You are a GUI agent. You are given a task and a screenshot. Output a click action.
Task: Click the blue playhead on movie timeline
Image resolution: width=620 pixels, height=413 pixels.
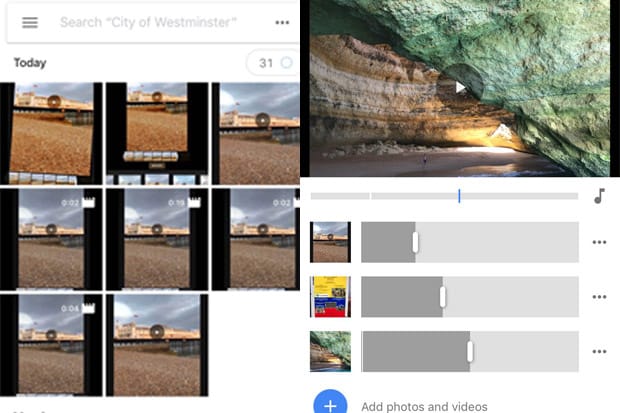[459, 196]
